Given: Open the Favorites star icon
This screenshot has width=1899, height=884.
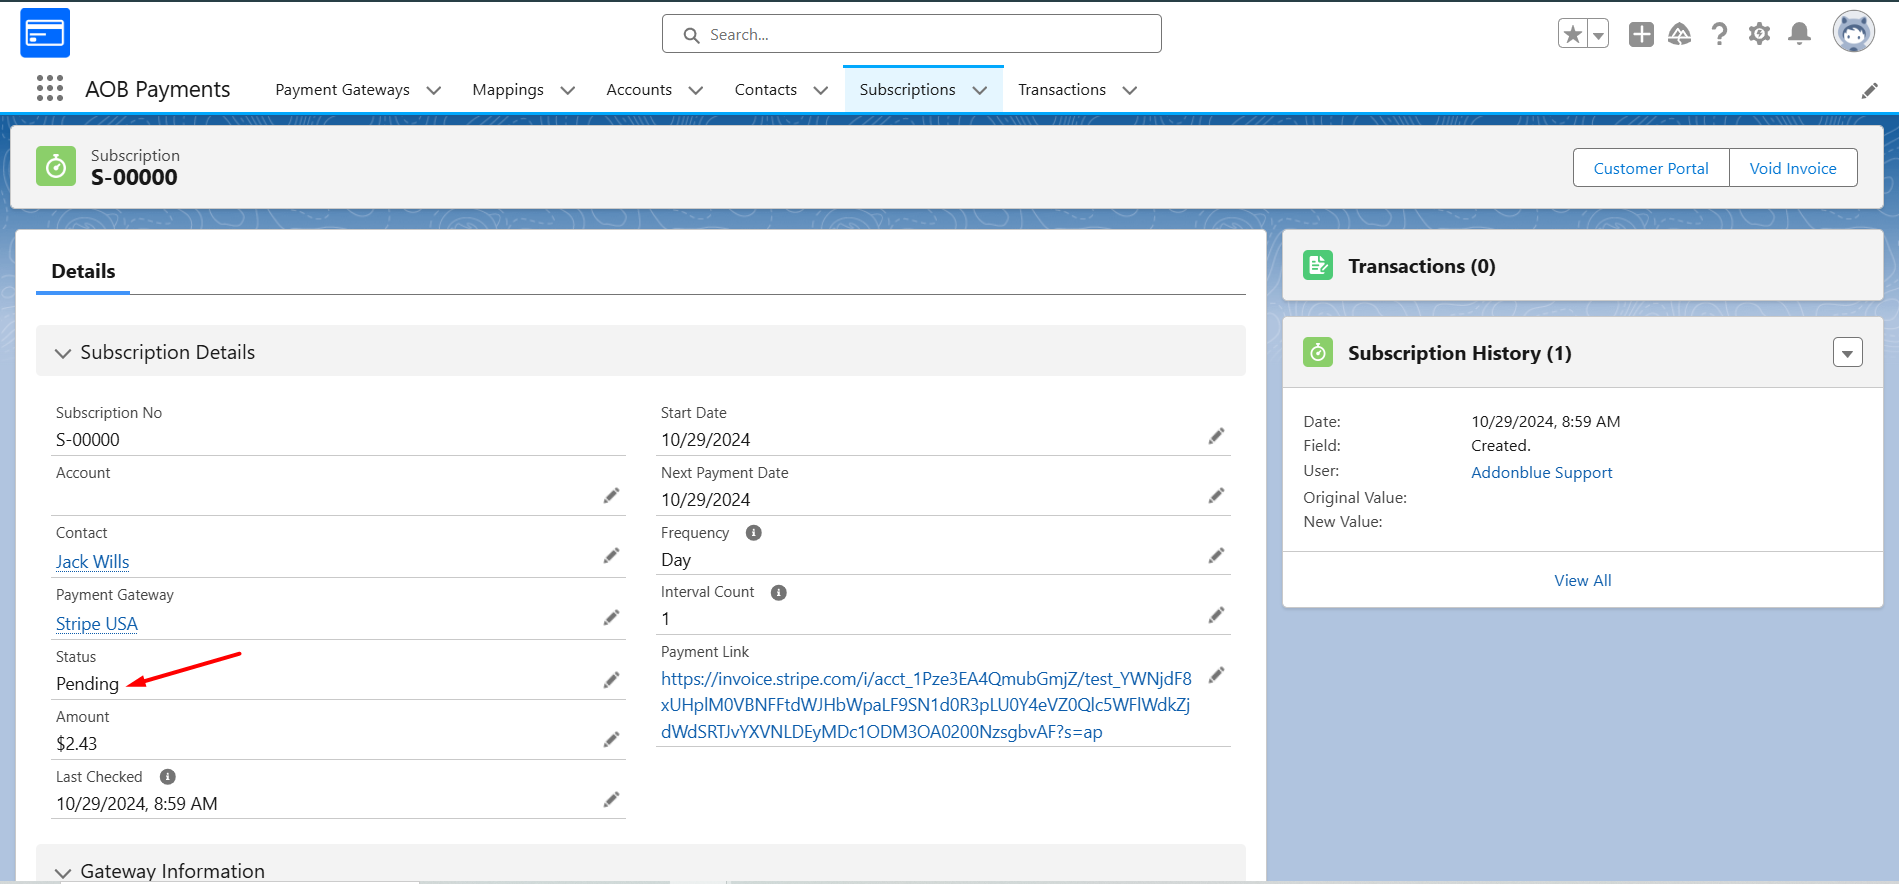Looking at the screenshot, I should (1573, 34).
